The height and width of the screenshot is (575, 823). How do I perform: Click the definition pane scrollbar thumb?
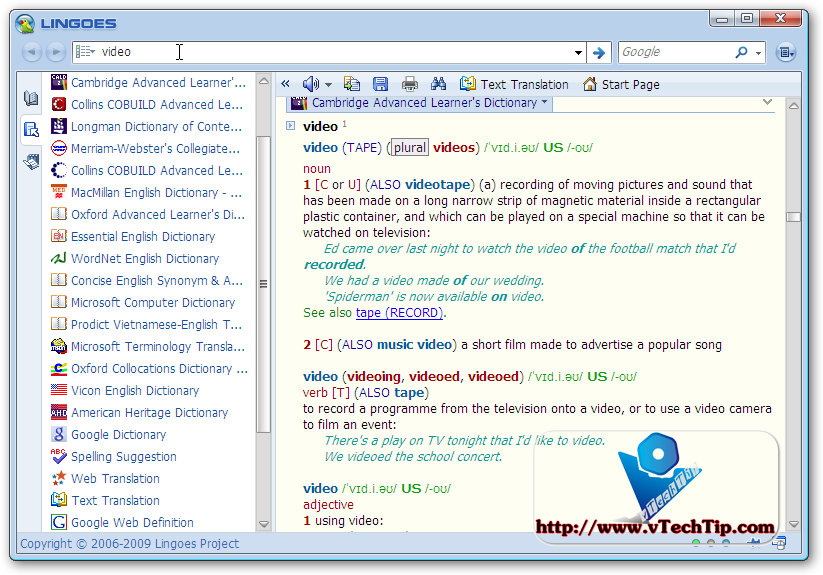[794, 217]
